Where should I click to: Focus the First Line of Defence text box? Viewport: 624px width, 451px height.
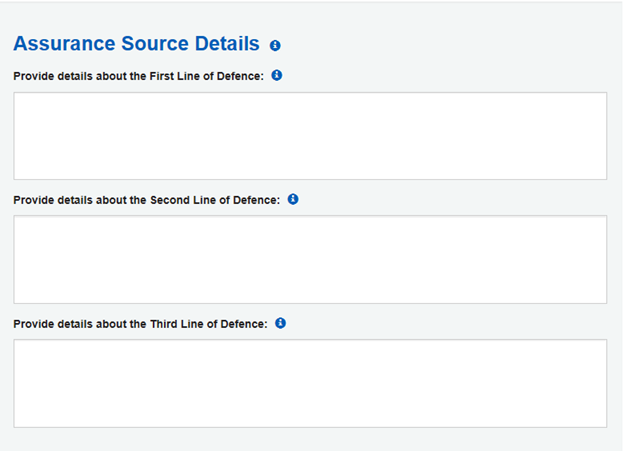[x=310, y=136]
